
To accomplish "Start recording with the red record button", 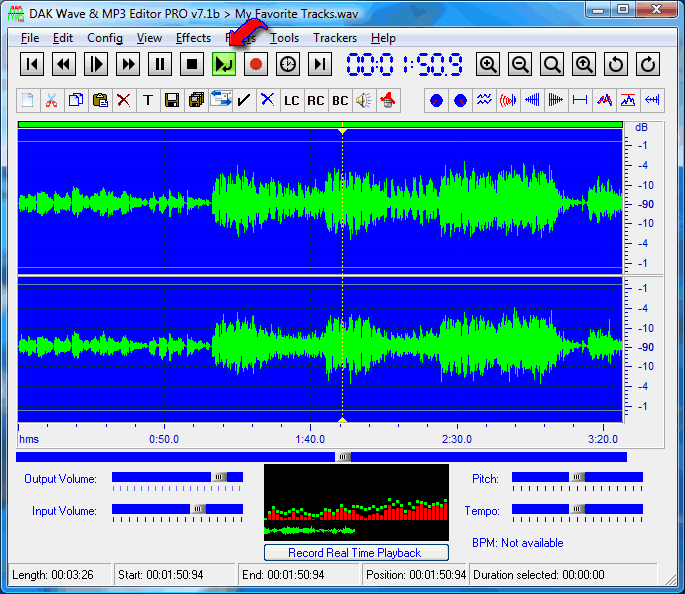I will (x=256, y=64).
